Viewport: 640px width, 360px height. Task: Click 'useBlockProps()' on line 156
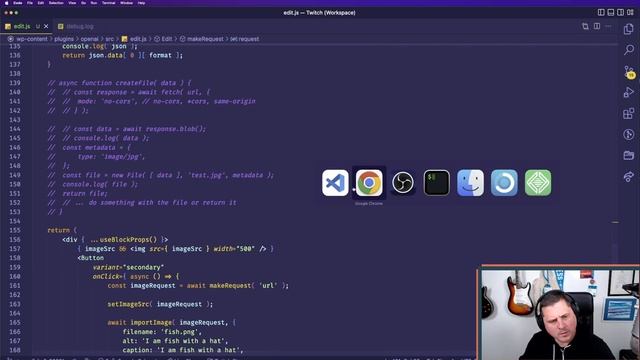[x=129, y=240]
